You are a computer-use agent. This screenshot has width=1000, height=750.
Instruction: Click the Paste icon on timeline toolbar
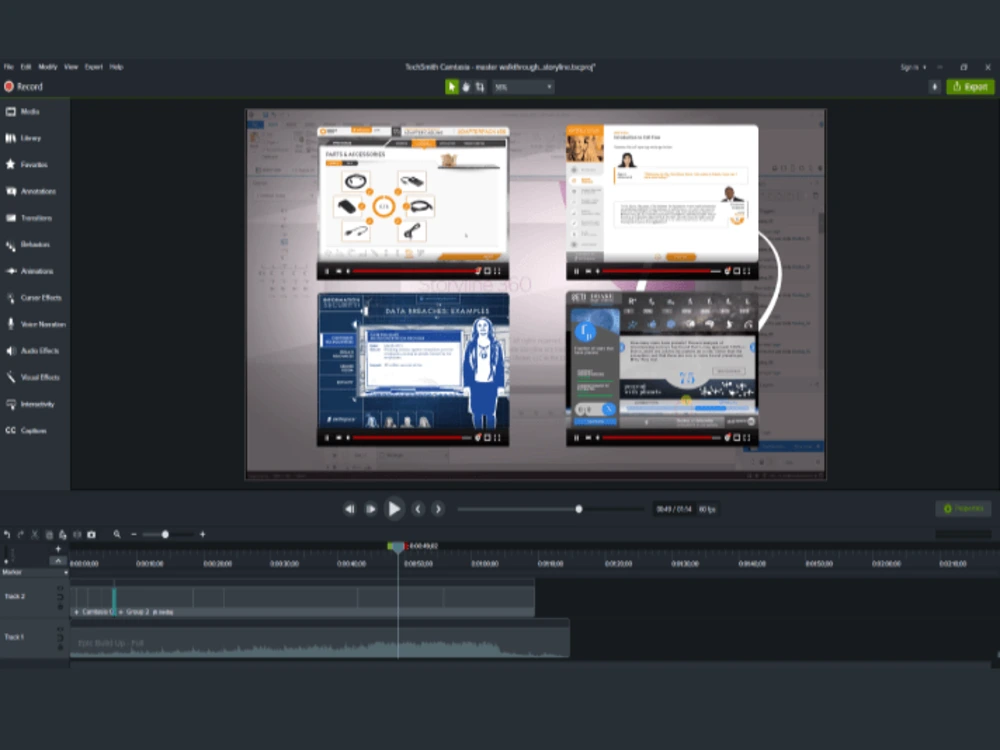(x=62, y=534)
